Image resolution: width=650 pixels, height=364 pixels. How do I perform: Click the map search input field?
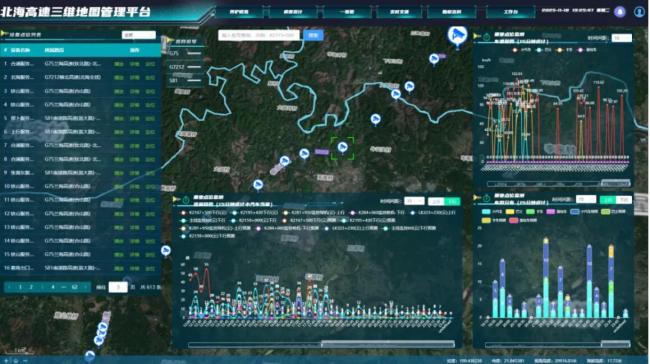[x=260, y=35]
